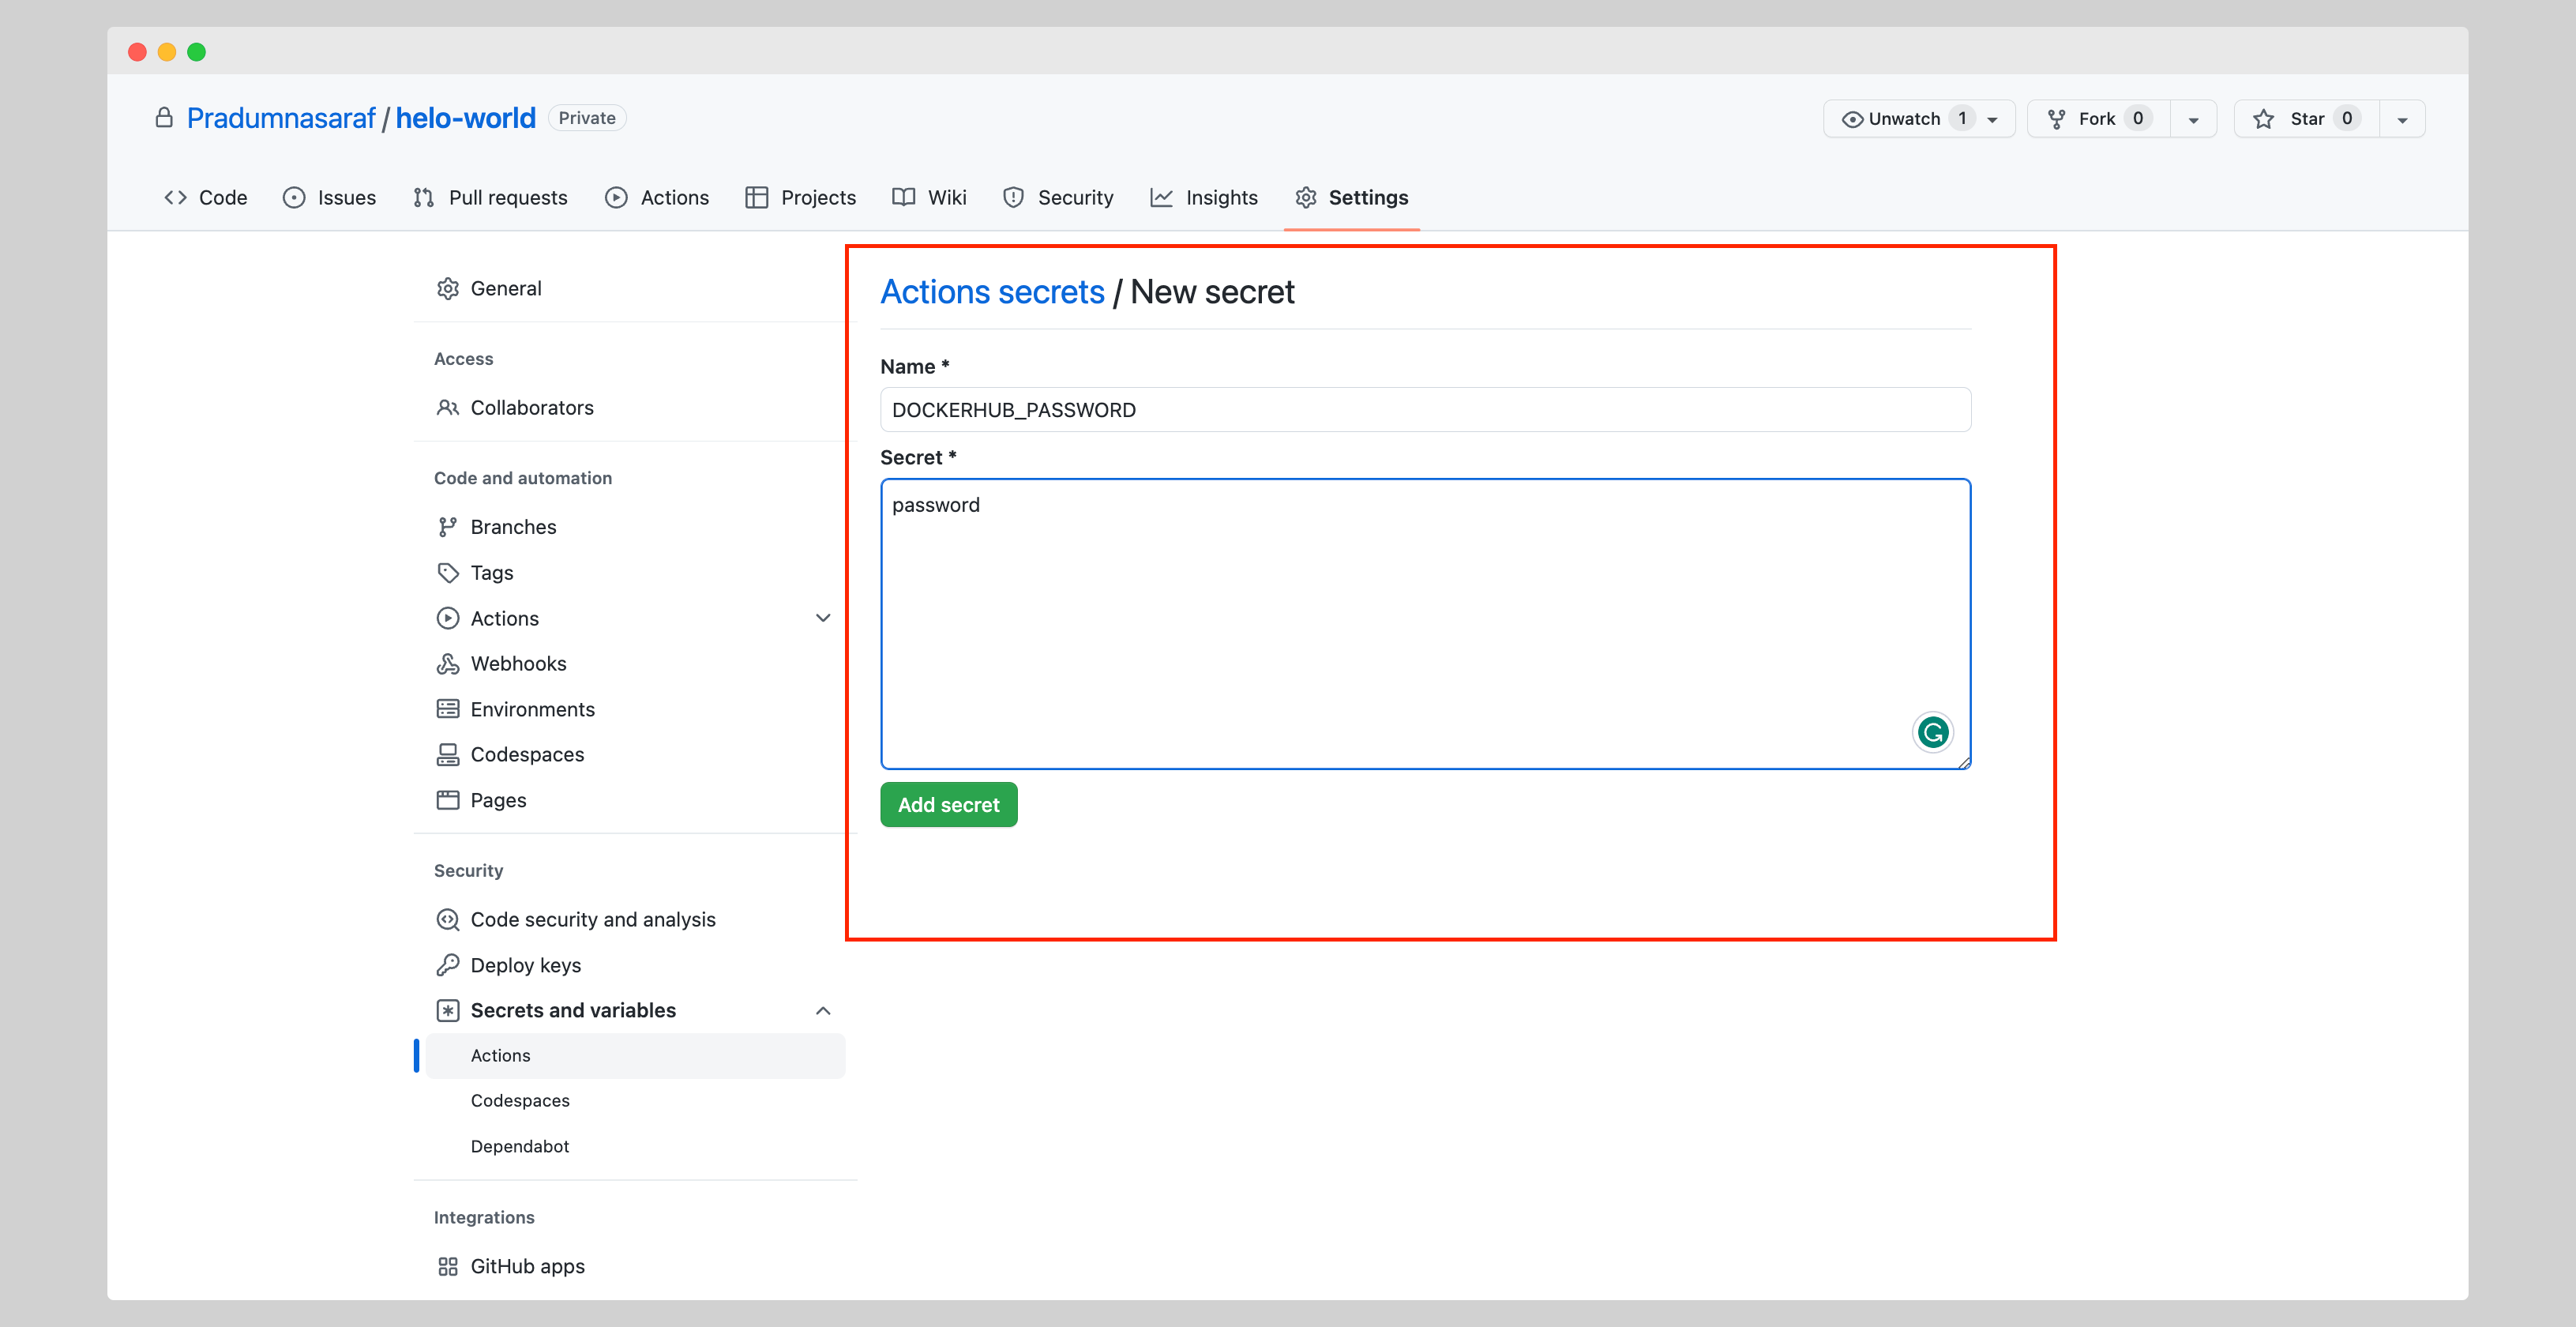Viewport: 2576px width, 1327px height.
Task: Open the Star lists dropdown arrow
Action: 2402,119
